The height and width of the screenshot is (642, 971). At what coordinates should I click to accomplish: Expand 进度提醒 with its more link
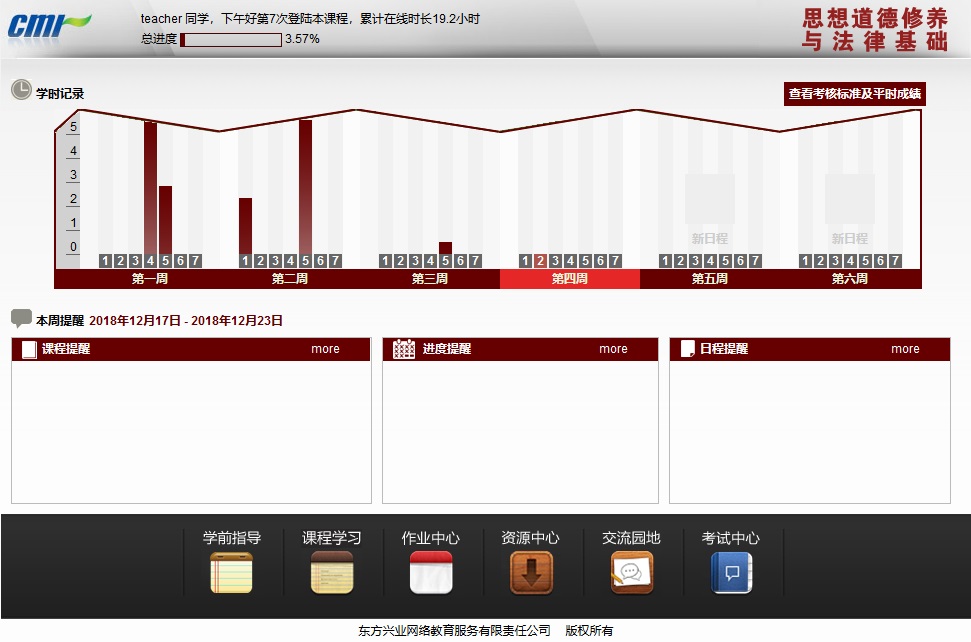613,349
